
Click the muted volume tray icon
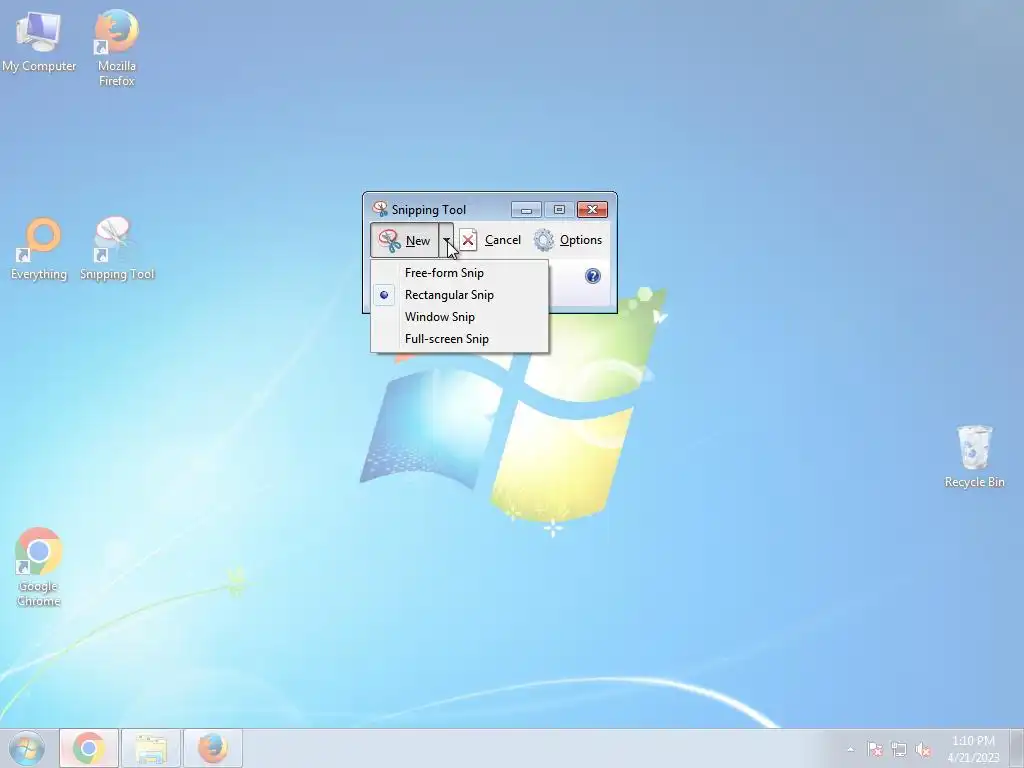pos(923,749)
